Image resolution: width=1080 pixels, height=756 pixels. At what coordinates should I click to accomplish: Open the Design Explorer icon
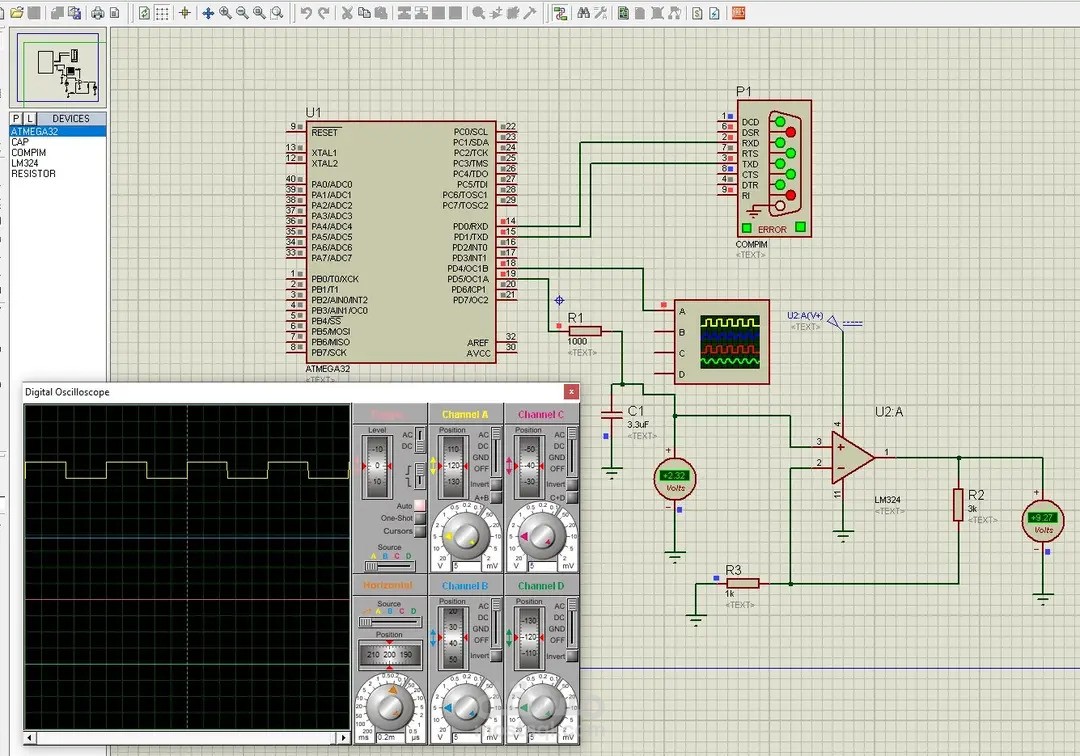tap(623, 13)
